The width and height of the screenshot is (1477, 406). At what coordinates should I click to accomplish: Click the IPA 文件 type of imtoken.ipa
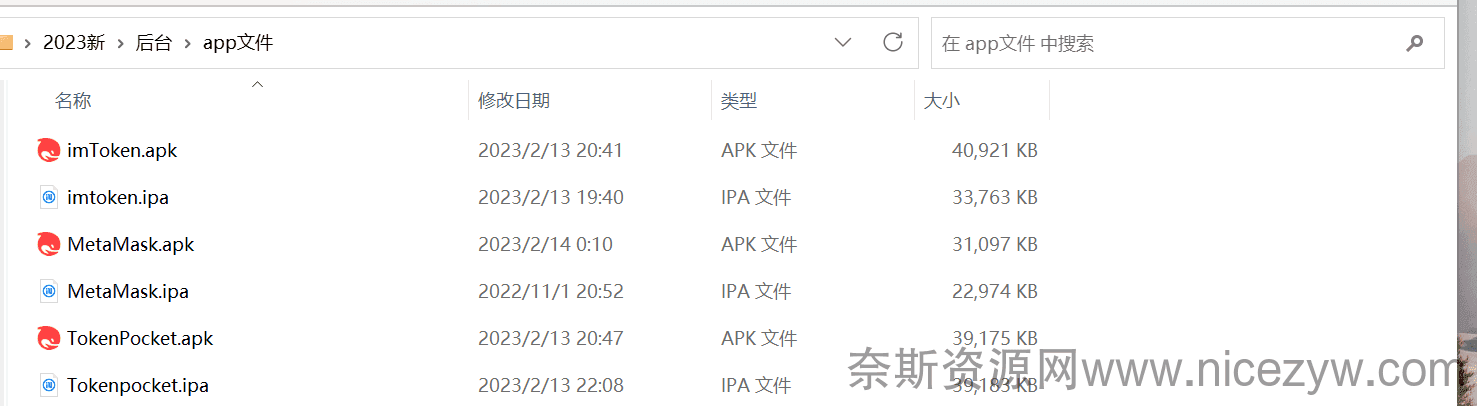pos(756,198)
